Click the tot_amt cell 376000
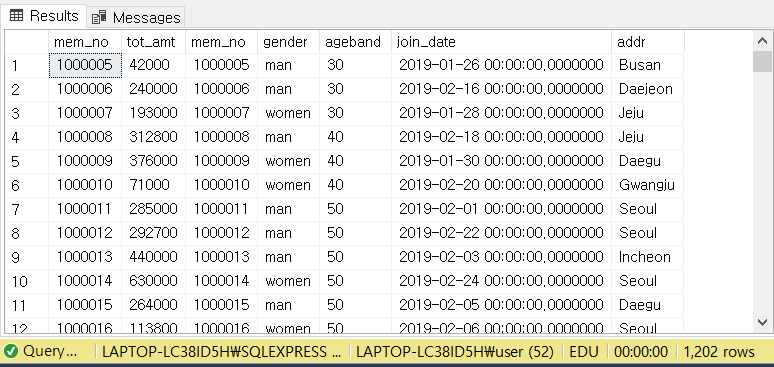Screen dimensions: 774x367 tap(154, 162)
